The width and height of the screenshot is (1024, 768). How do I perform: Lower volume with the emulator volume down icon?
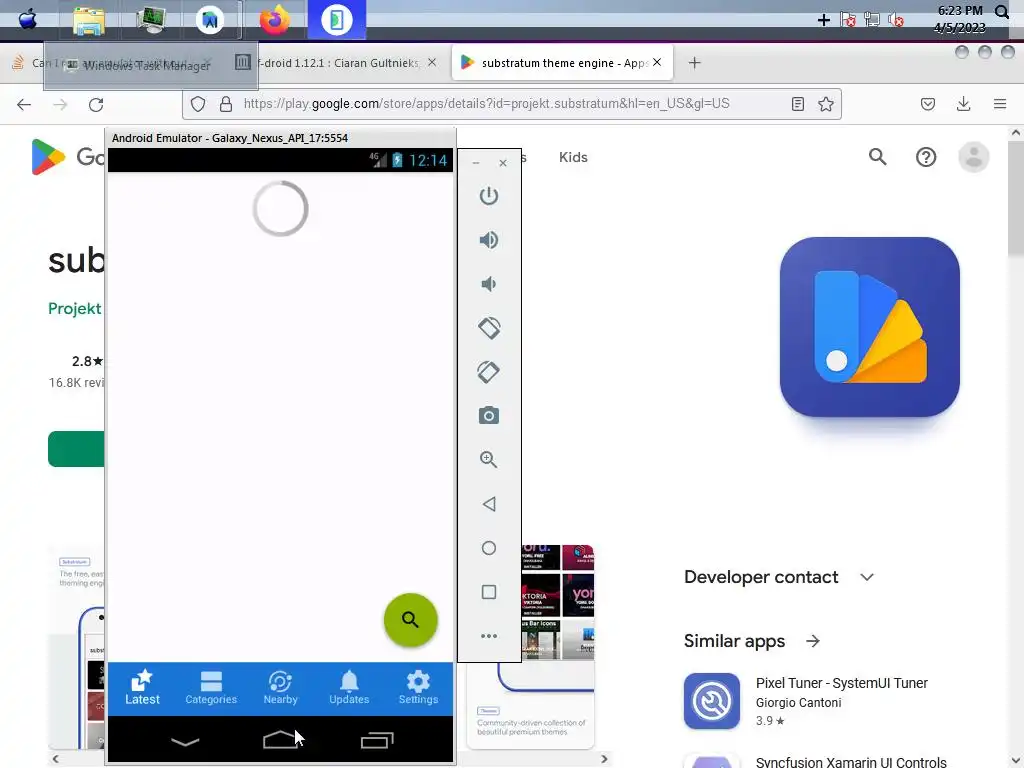pyautogui.click(x=488, y=284)
